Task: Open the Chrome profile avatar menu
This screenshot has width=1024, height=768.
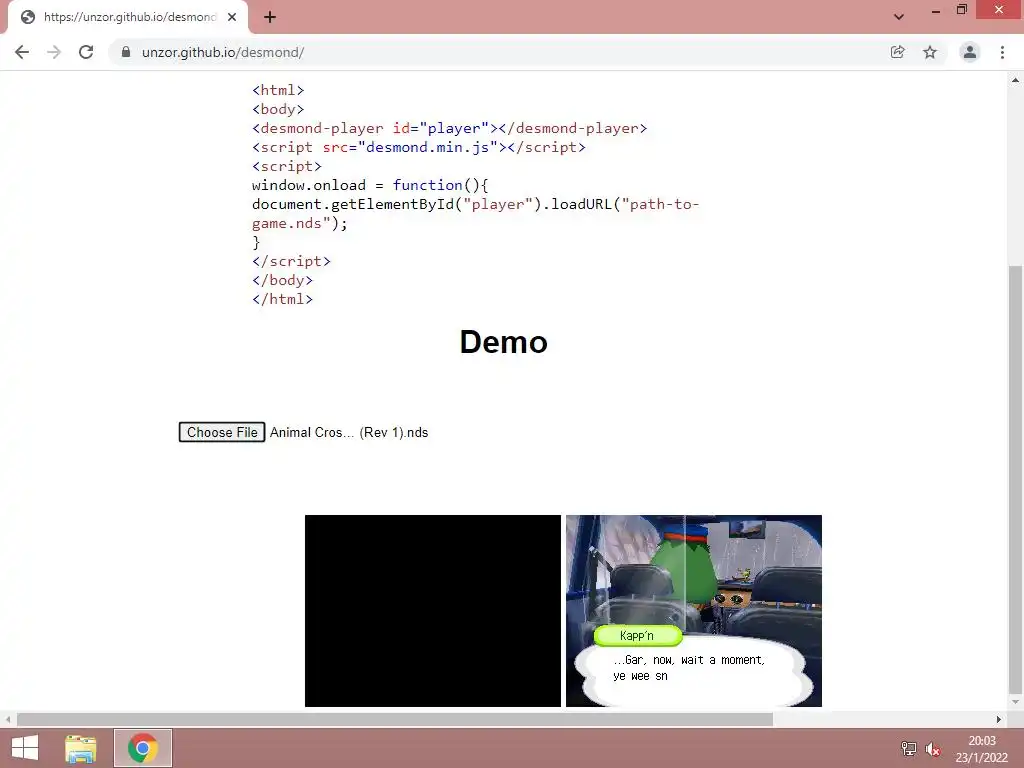Action: tap(970, 52)
